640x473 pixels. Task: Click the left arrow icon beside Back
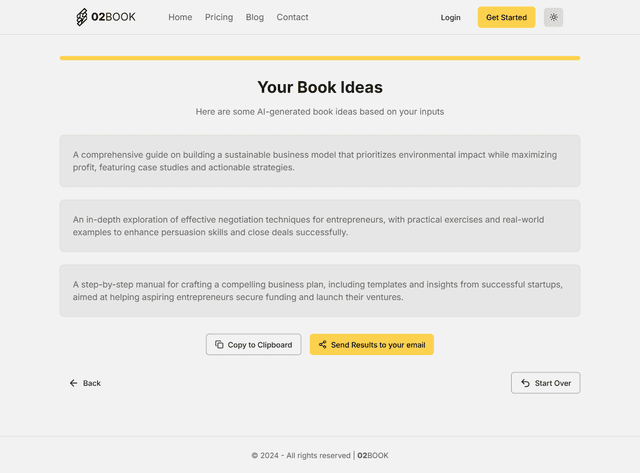(x=73, y=383)
